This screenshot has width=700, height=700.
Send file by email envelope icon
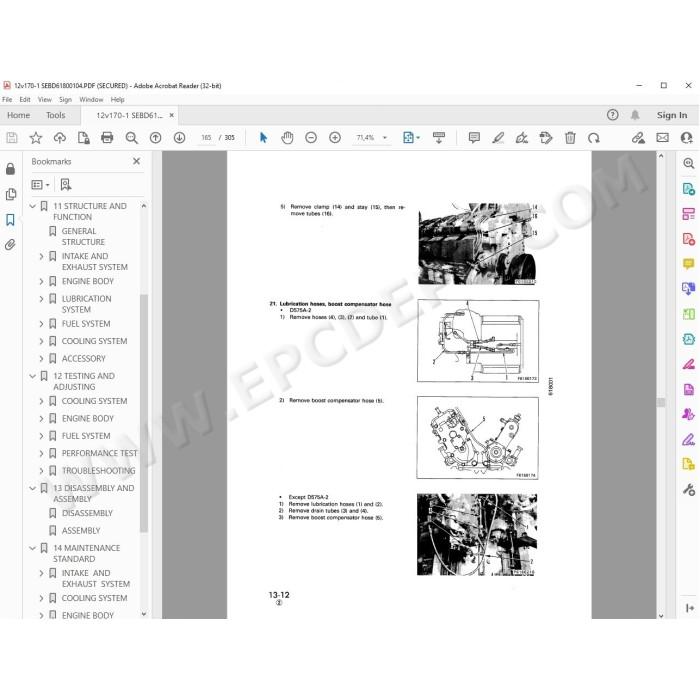[x=662, y=138]
